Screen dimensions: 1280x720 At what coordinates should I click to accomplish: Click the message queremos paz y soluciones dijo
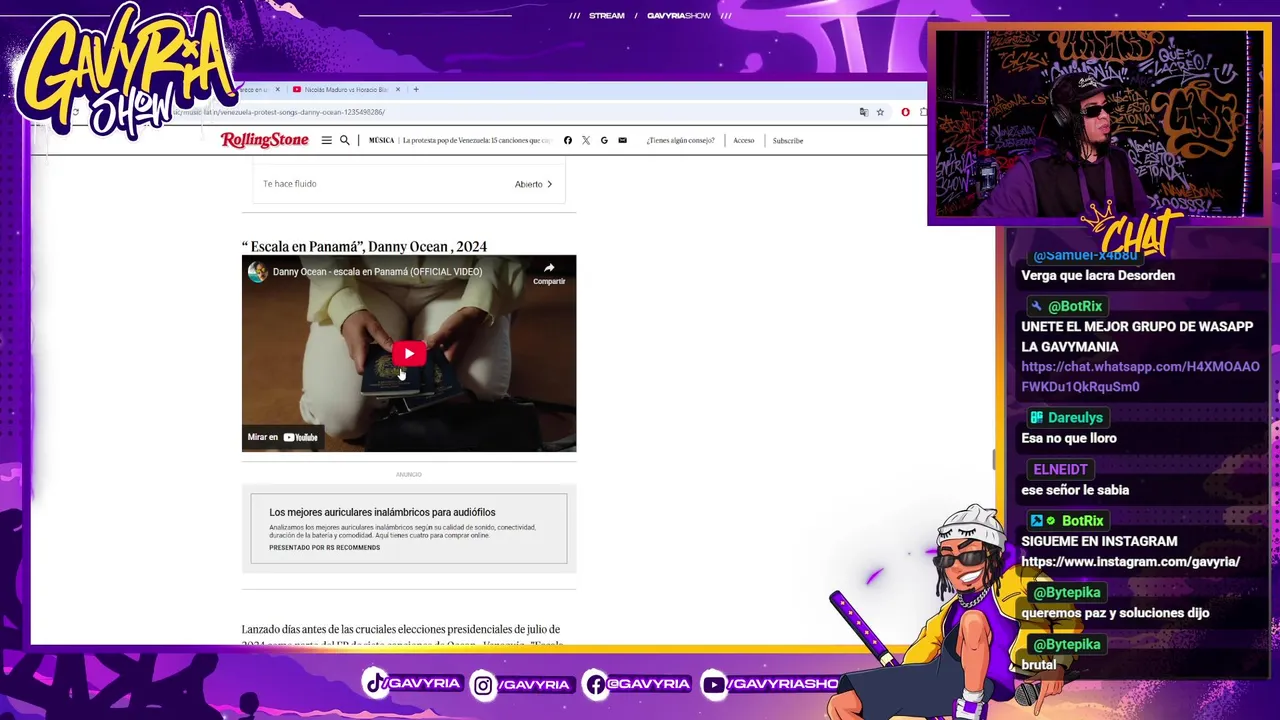click(1115, 613)
